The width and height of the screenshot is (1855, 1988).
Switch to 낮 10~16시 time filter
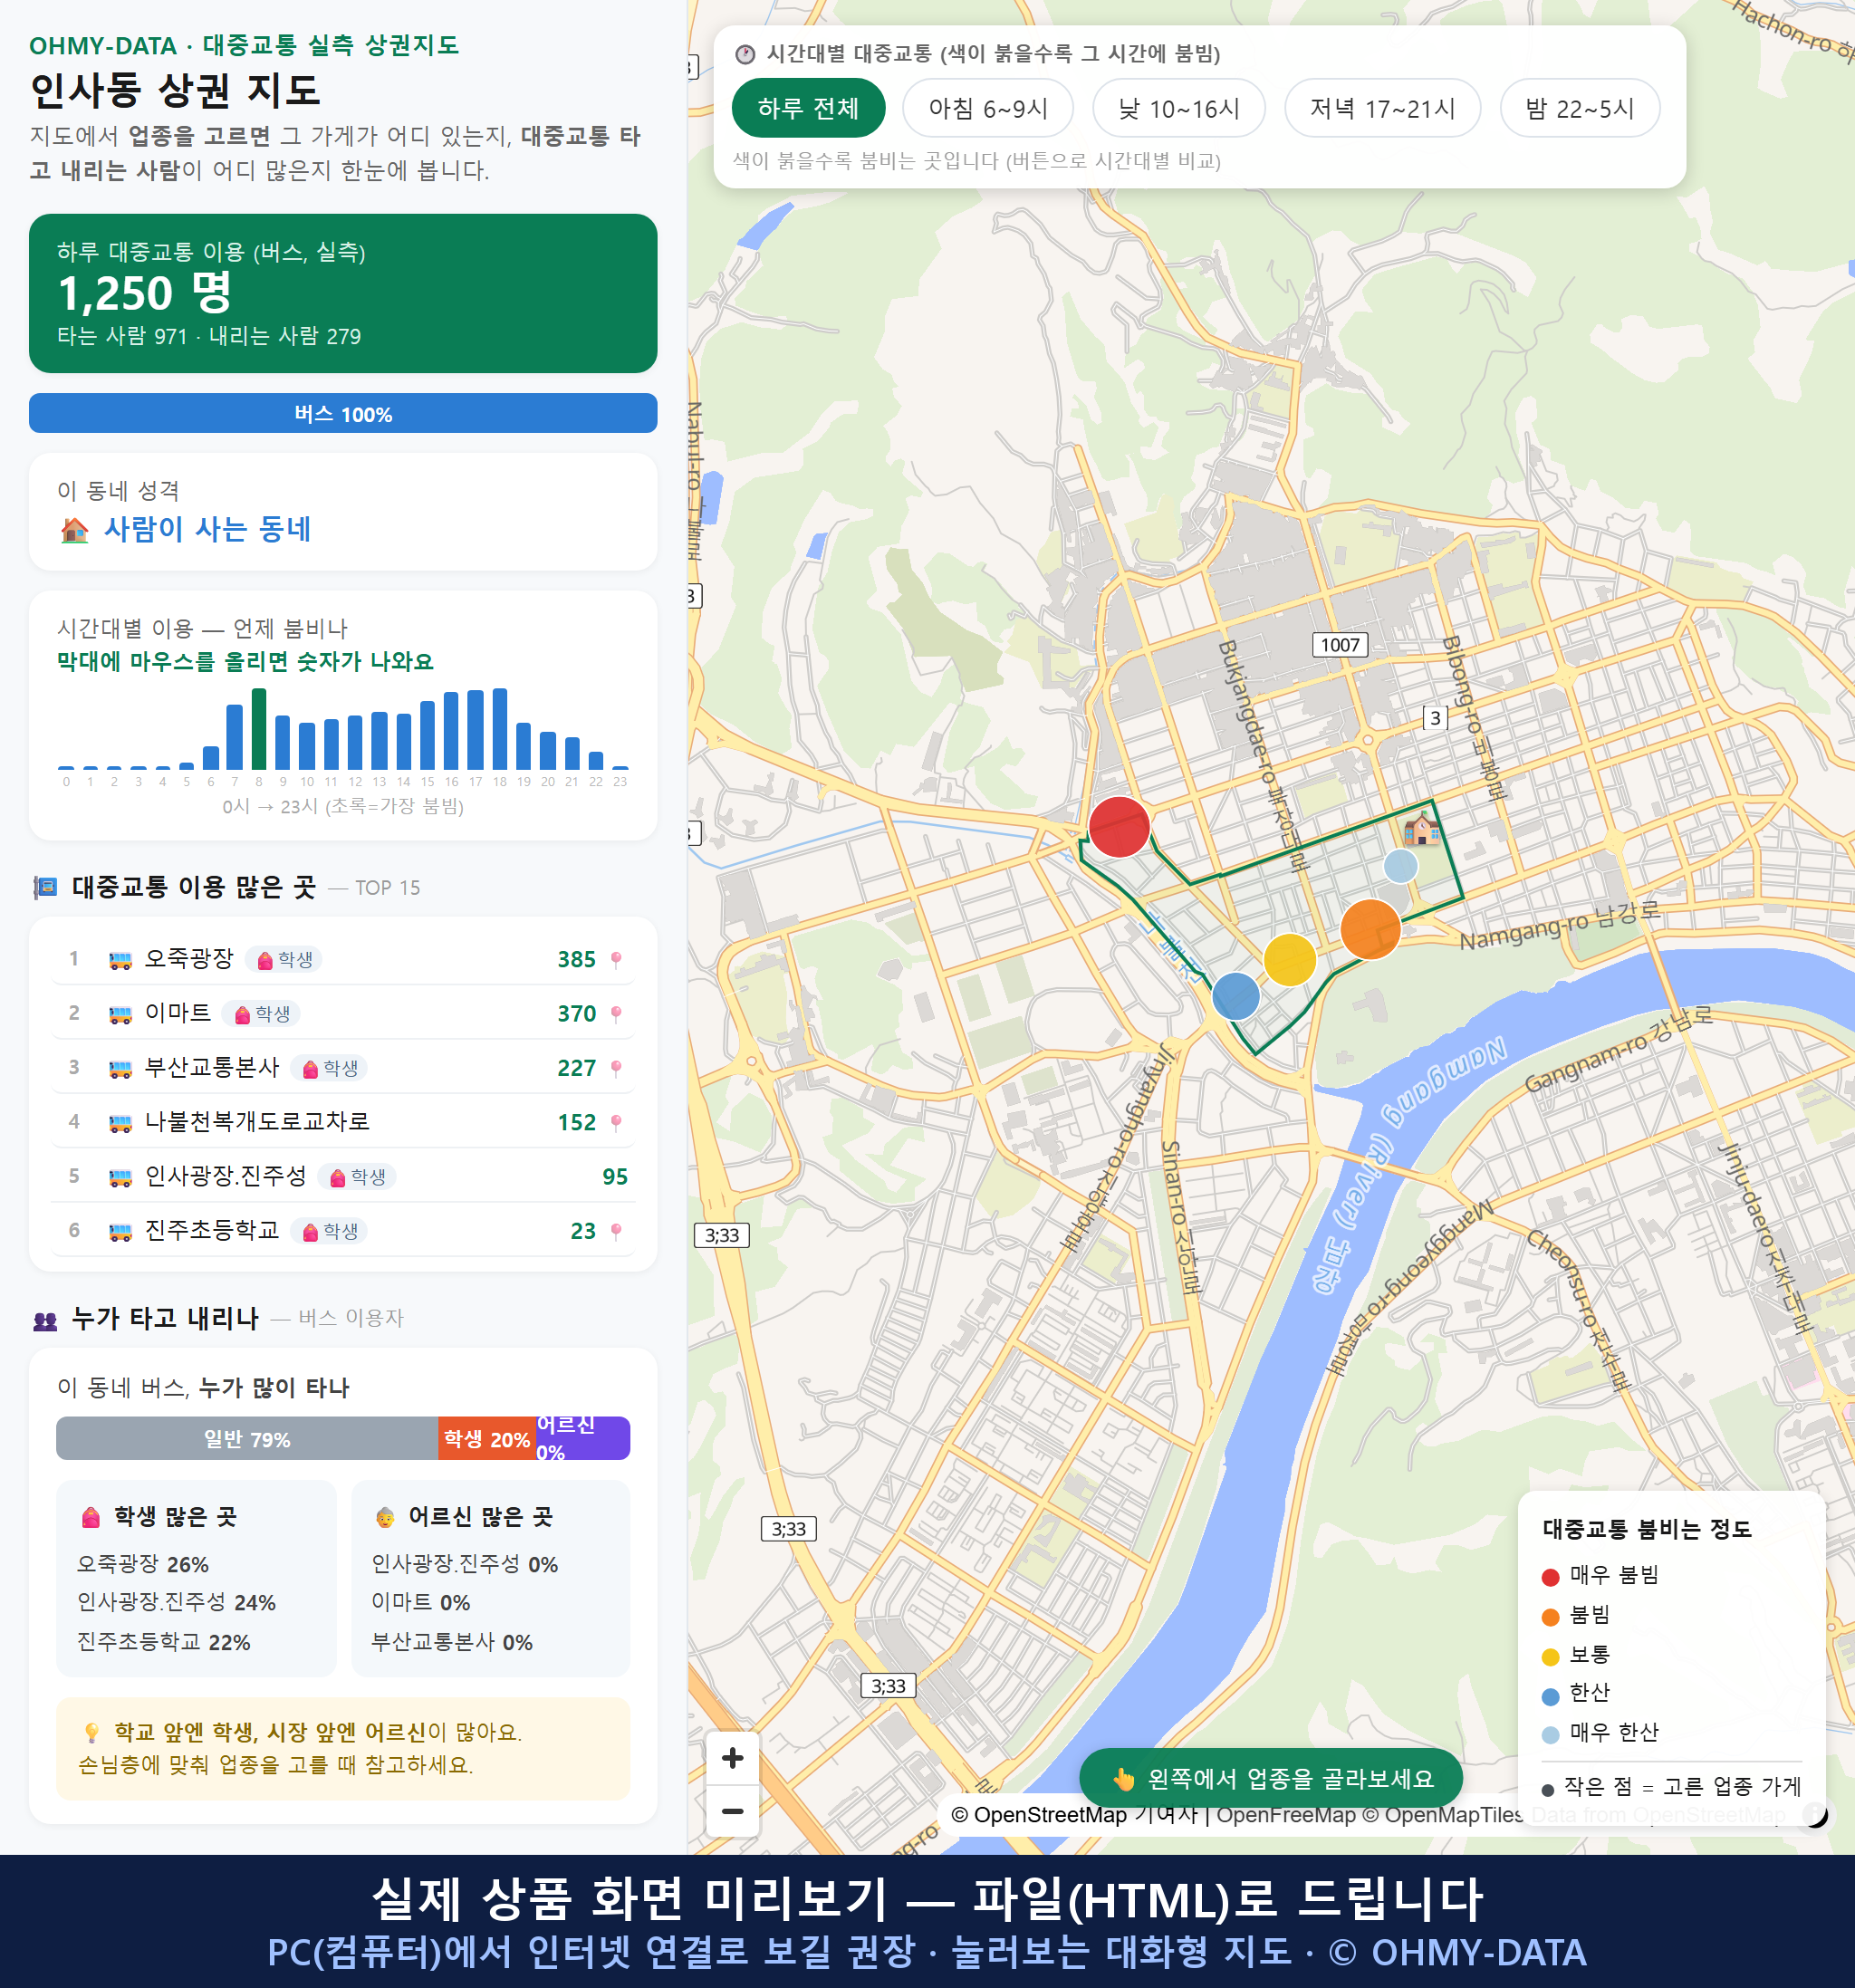coord(1179,108)
